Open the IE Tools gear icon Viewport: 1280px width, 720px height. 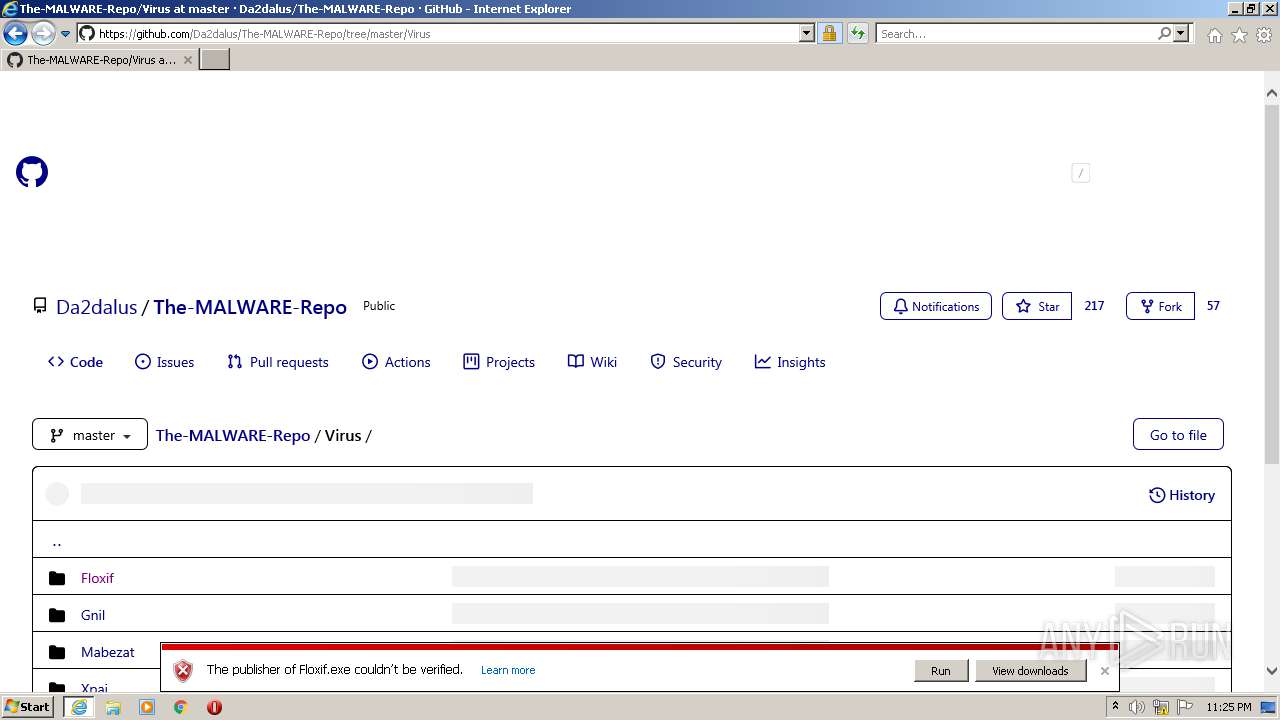1264,35
